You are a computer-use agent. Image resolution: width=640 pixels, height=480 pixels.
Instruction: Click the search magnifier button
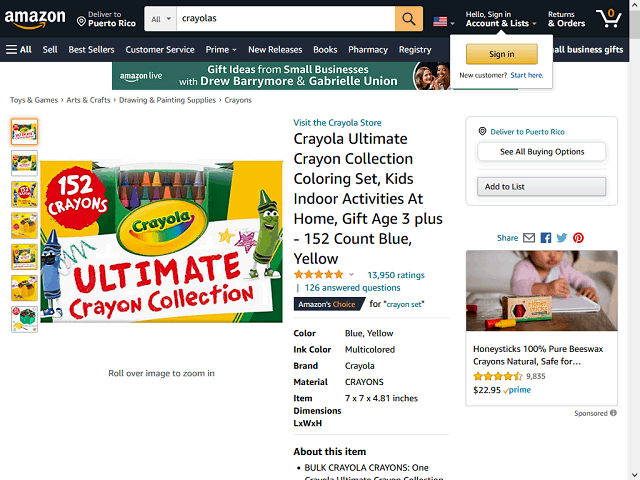pyautogui.click(x=409, y=19)
